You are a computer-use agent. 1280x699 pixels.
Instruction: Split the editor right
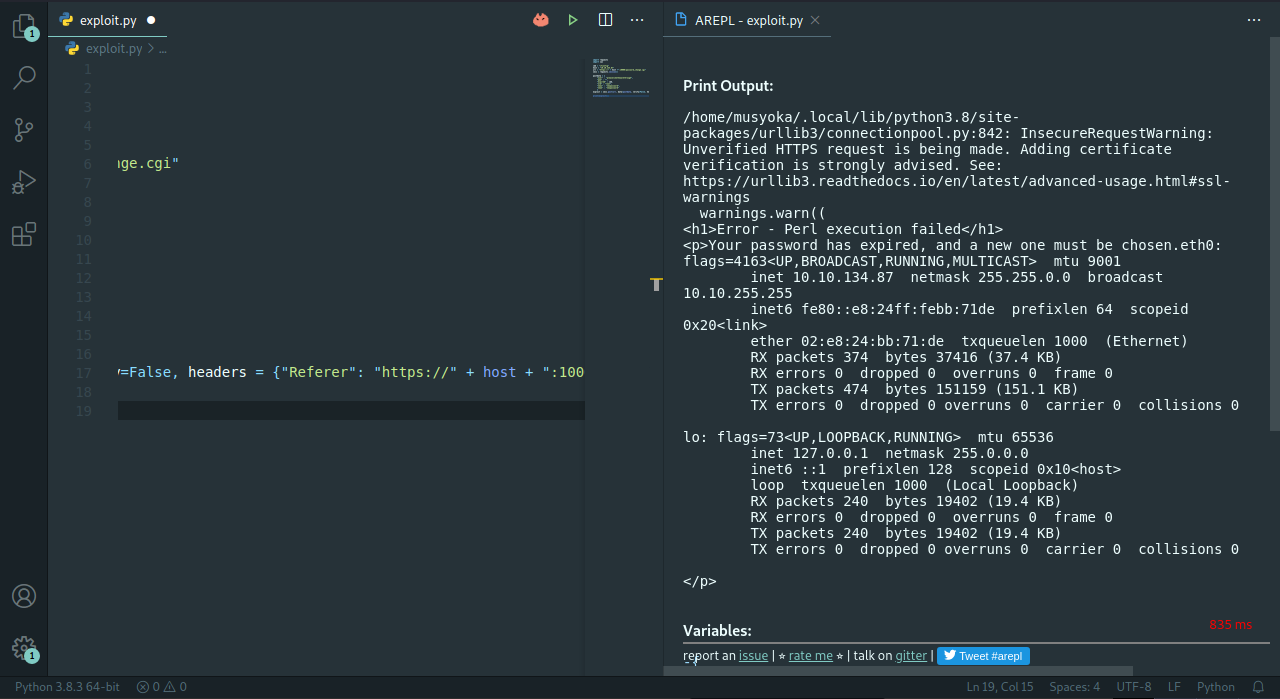pos(605,20)
